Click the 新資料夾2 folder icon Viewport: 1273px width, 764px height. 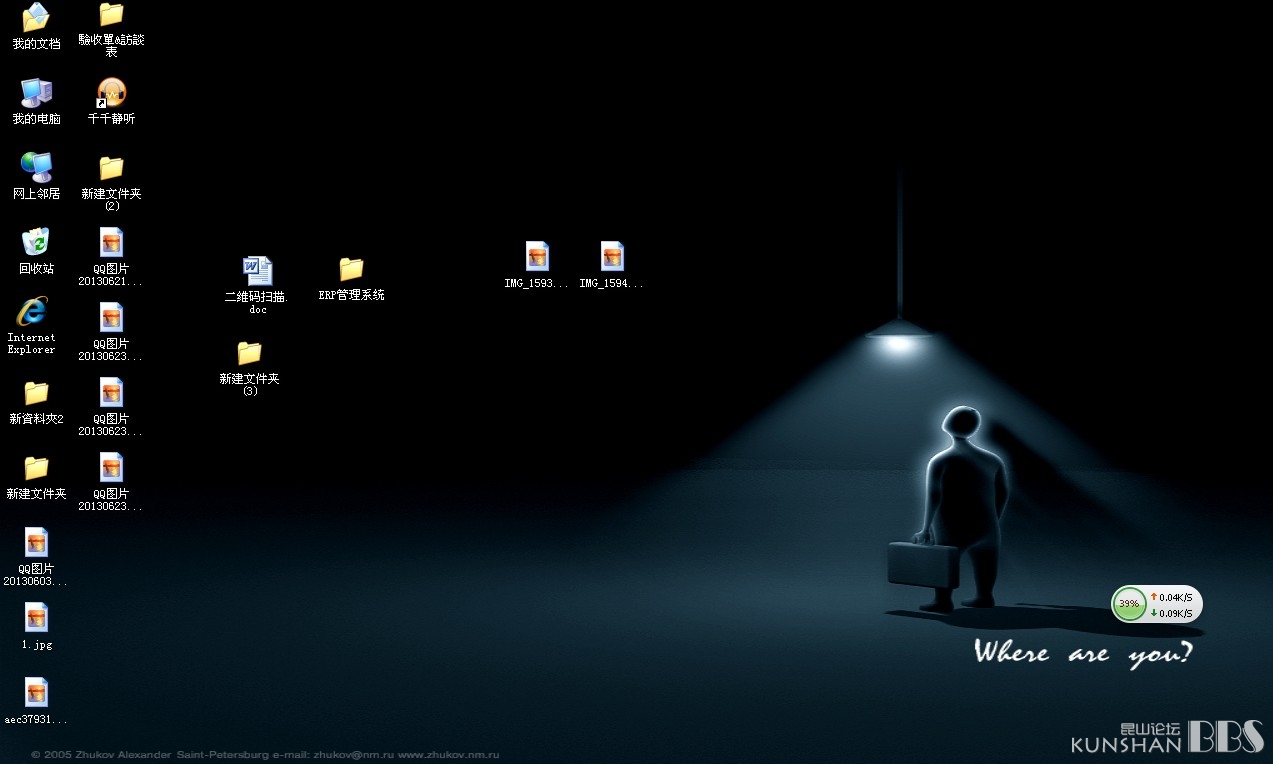point(36,393)
